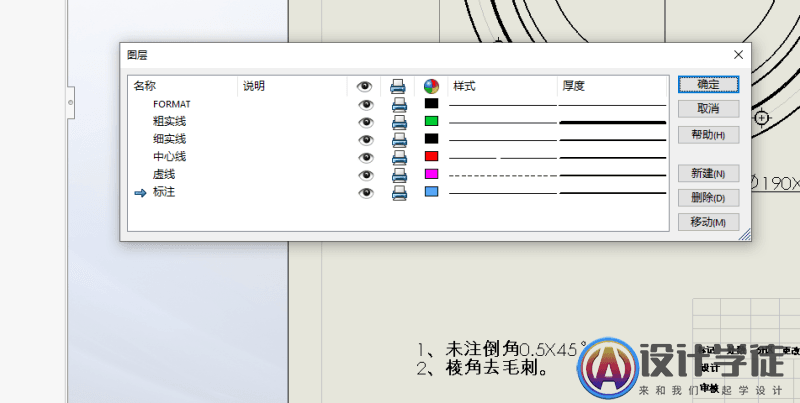Select the FORMAT layer name
The height and width of the screenshot is (403, 800).
pos(171,104)
